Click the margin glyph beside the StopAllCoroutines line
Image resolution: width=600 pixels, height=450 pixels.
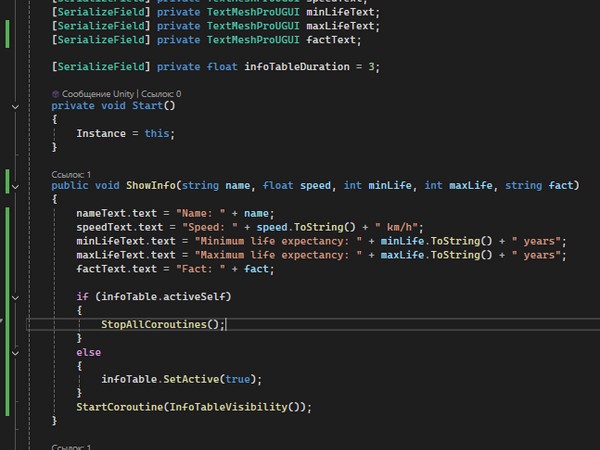point(4,324)
